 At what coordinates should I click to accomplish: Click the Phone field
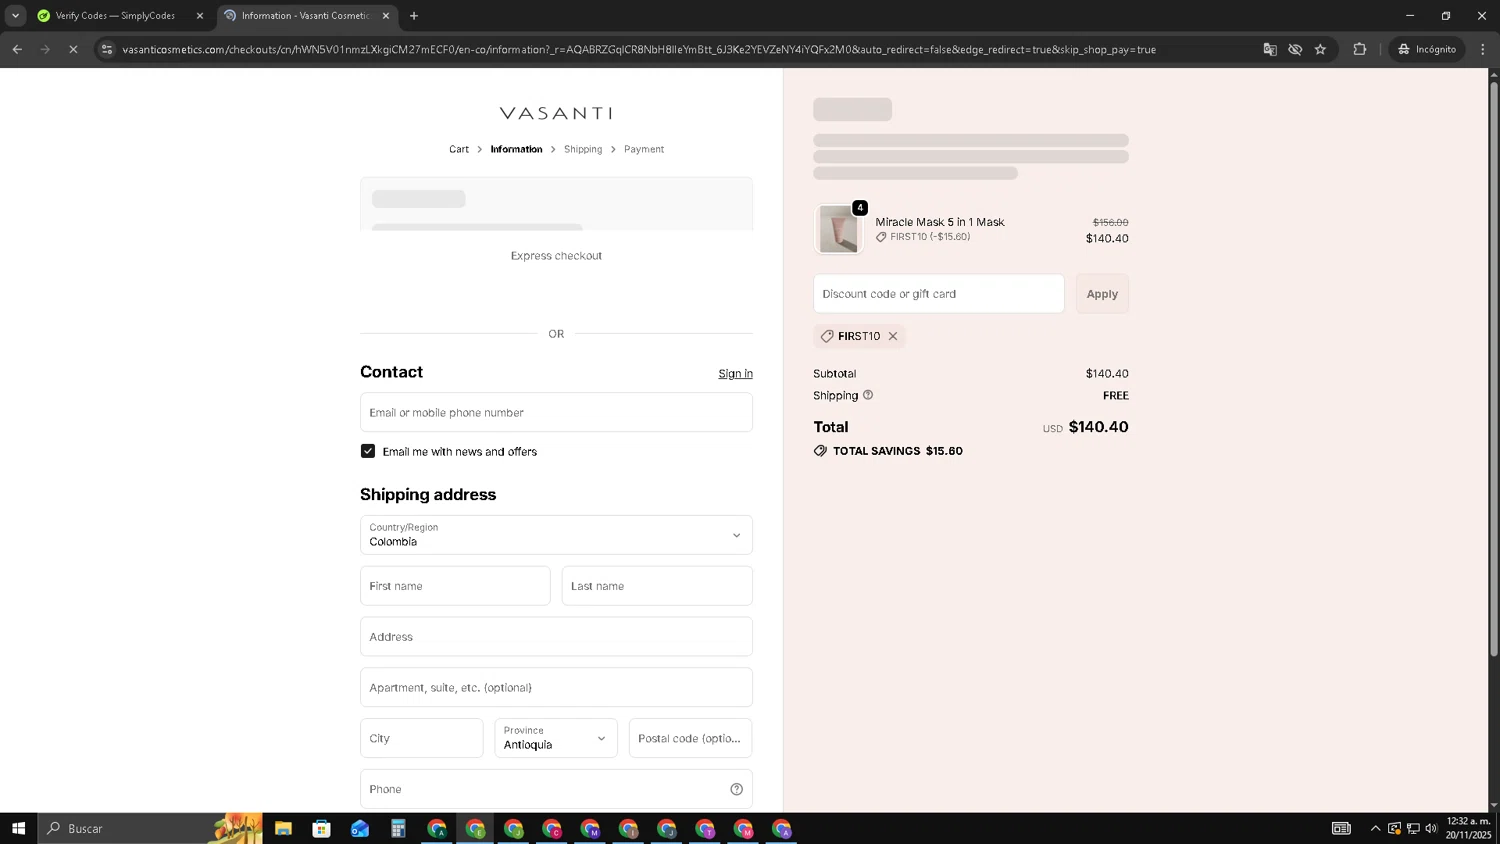tap(556, 789)
